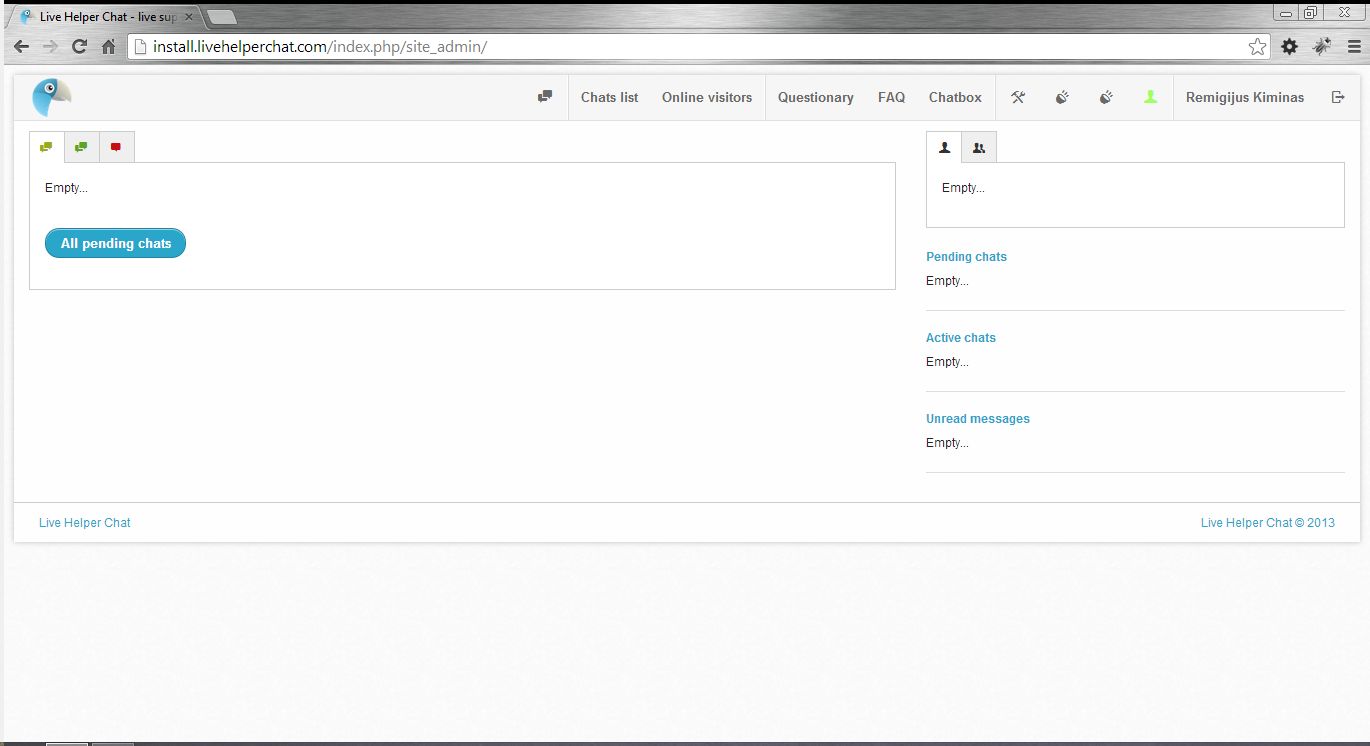This screenshot has height=746, width=1370.
Task: Open the Unread messages link
Action: coord(977,419)
